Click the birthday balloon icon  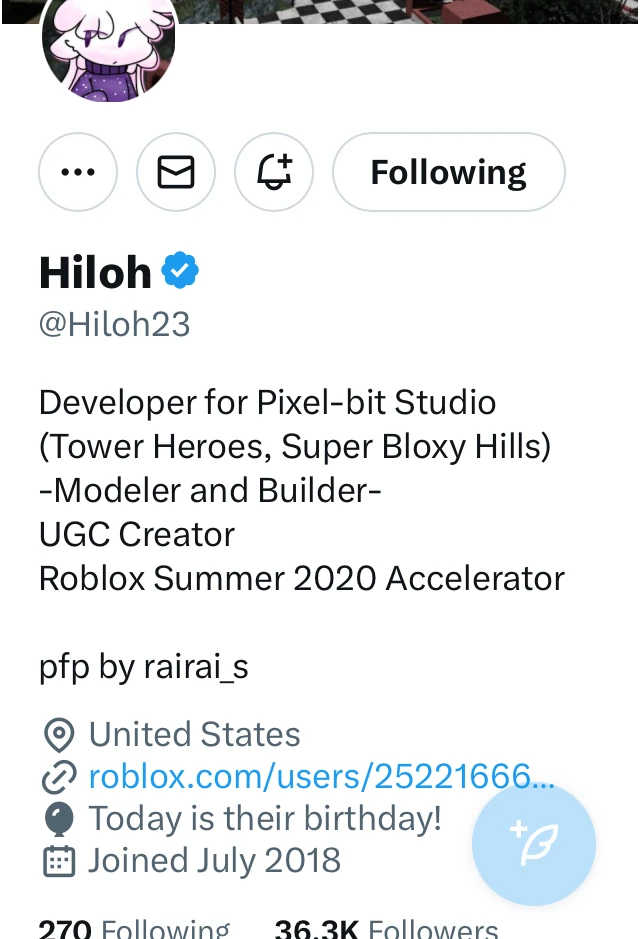58,819
